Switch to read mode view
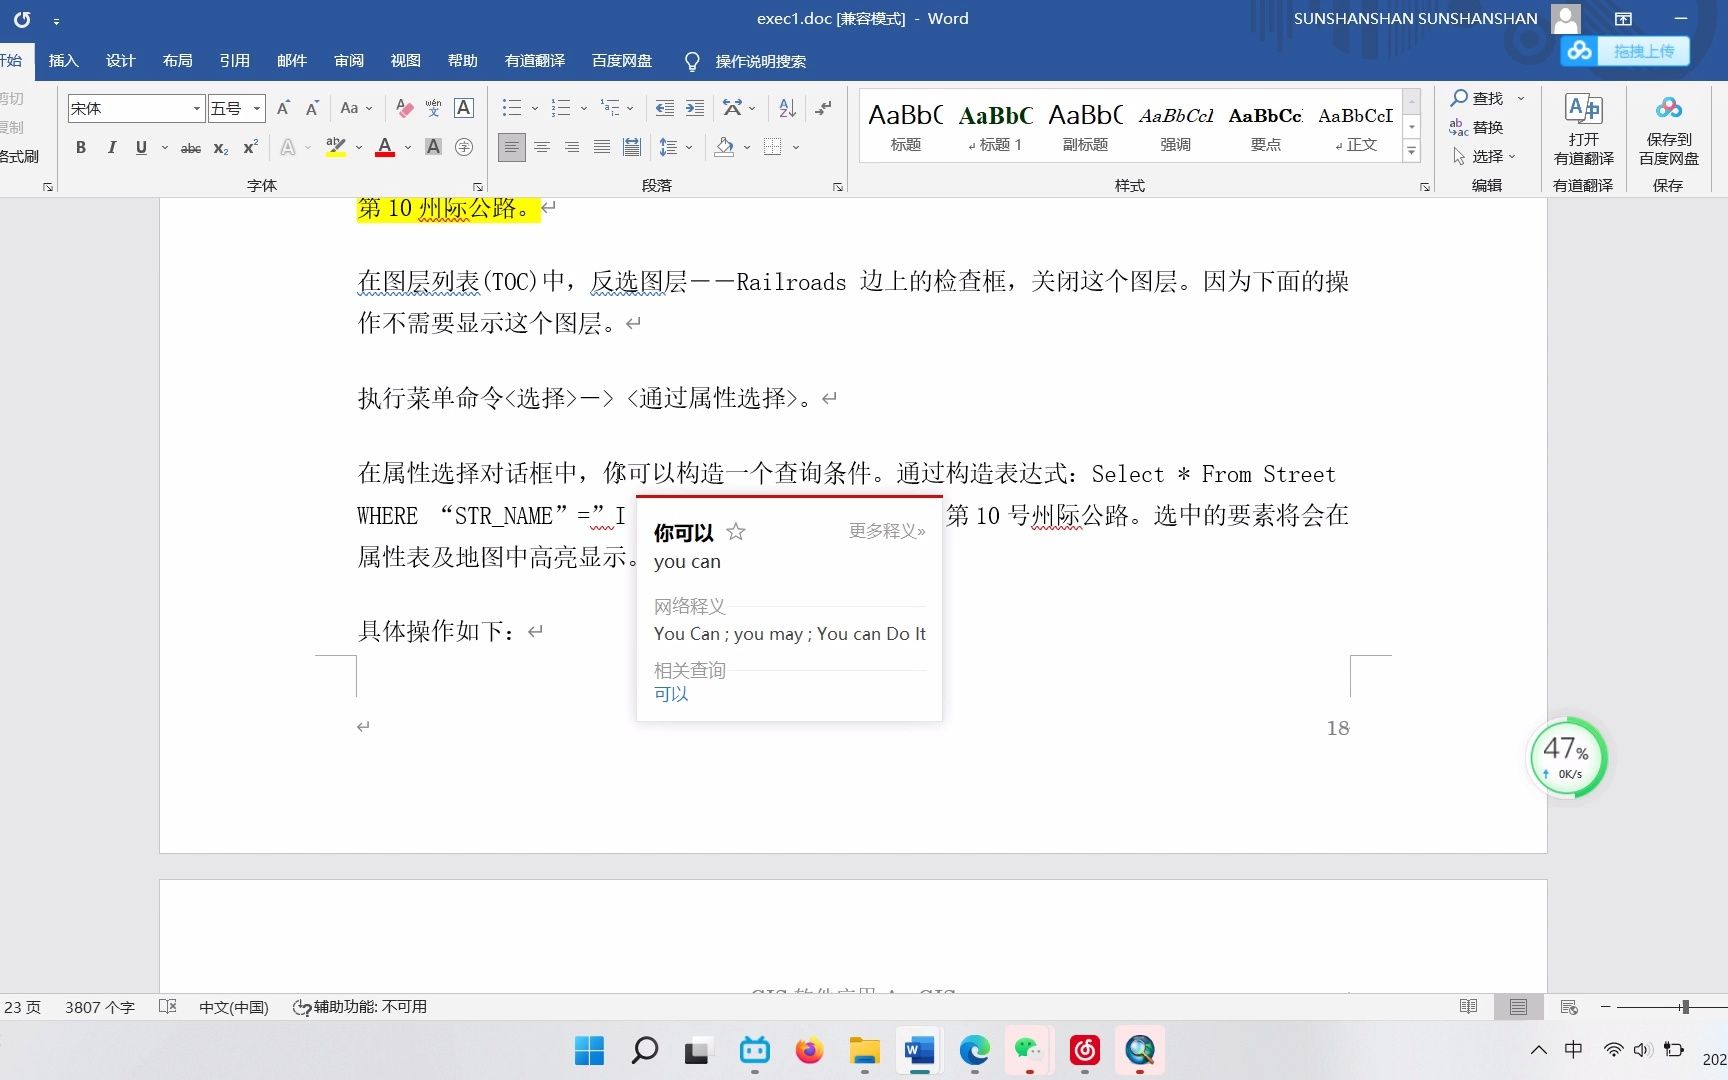The image size is (1728, 1080). pos(1468,1007)
